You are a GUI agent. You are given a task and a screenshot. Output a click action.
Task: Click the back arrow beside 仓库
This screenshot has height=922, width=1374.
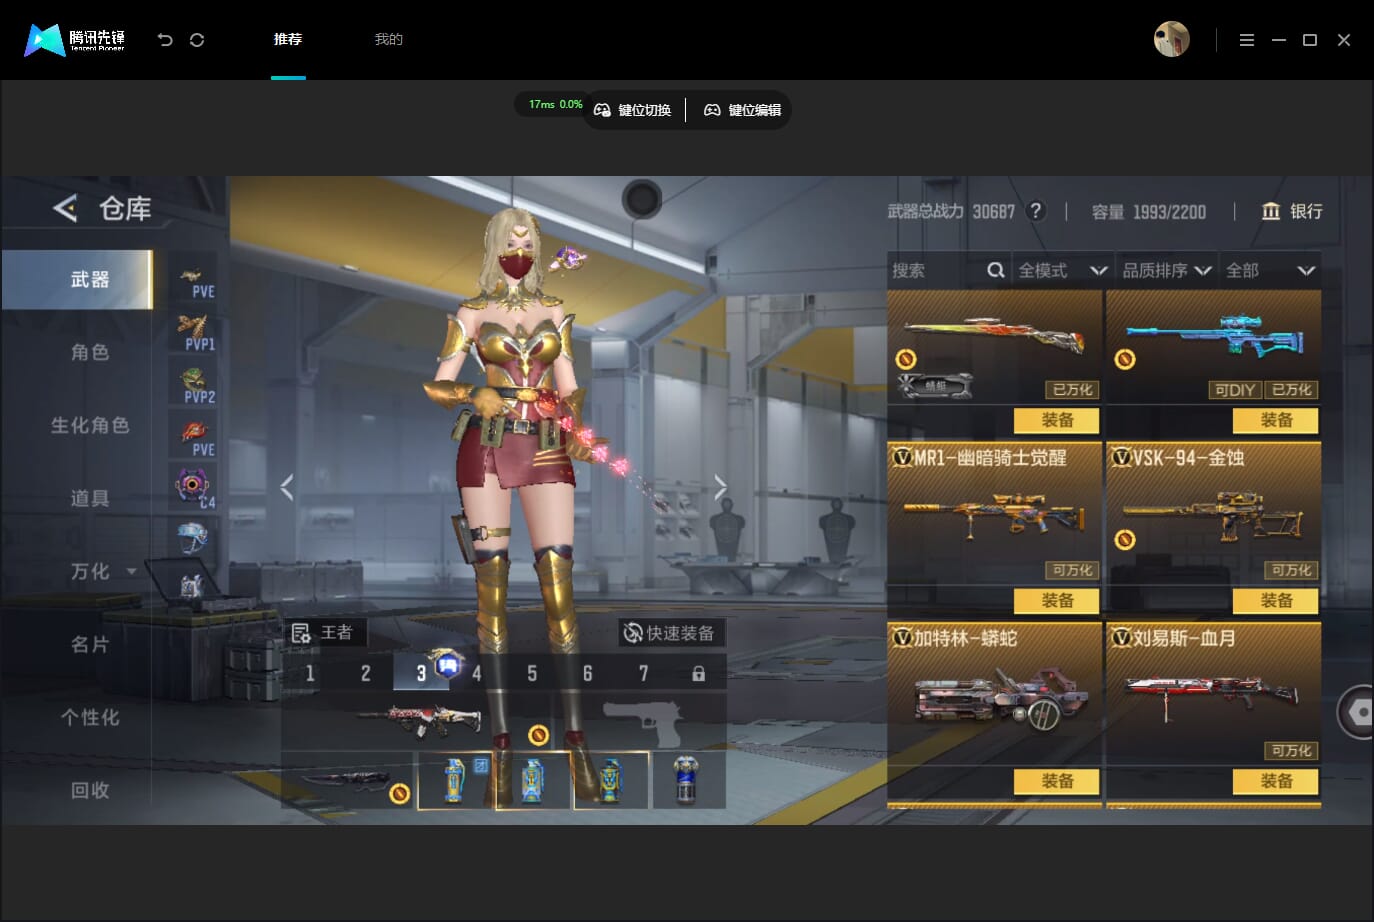65,208
